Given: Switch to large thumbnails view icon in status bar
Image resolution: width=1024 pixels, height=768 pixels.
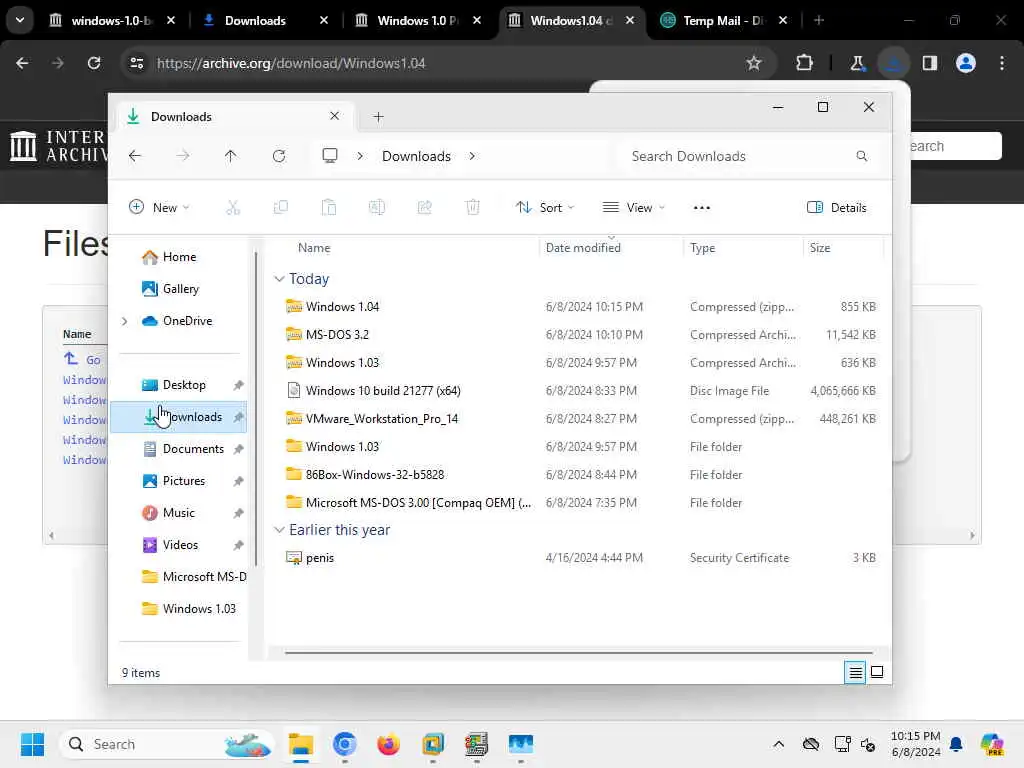Looking at the screenshot, I should [x=877, y=672].
